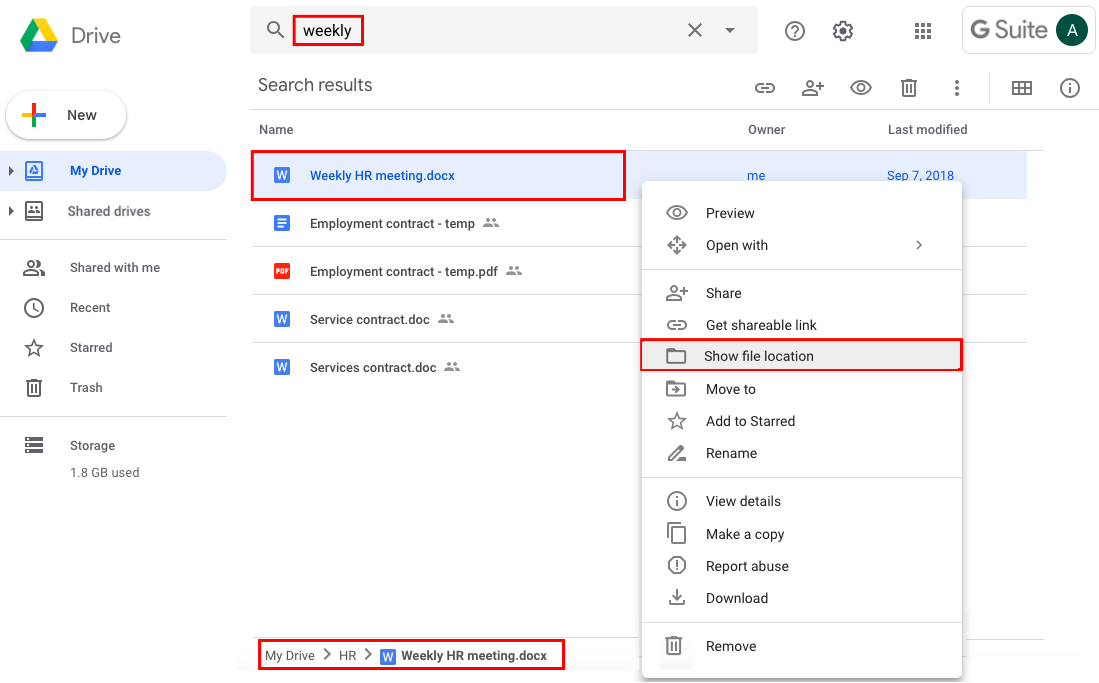Click the PDF icon of Employment contract - temp.pdf
Viewport: 1099px width, 683px height.
tap(282, 271)
